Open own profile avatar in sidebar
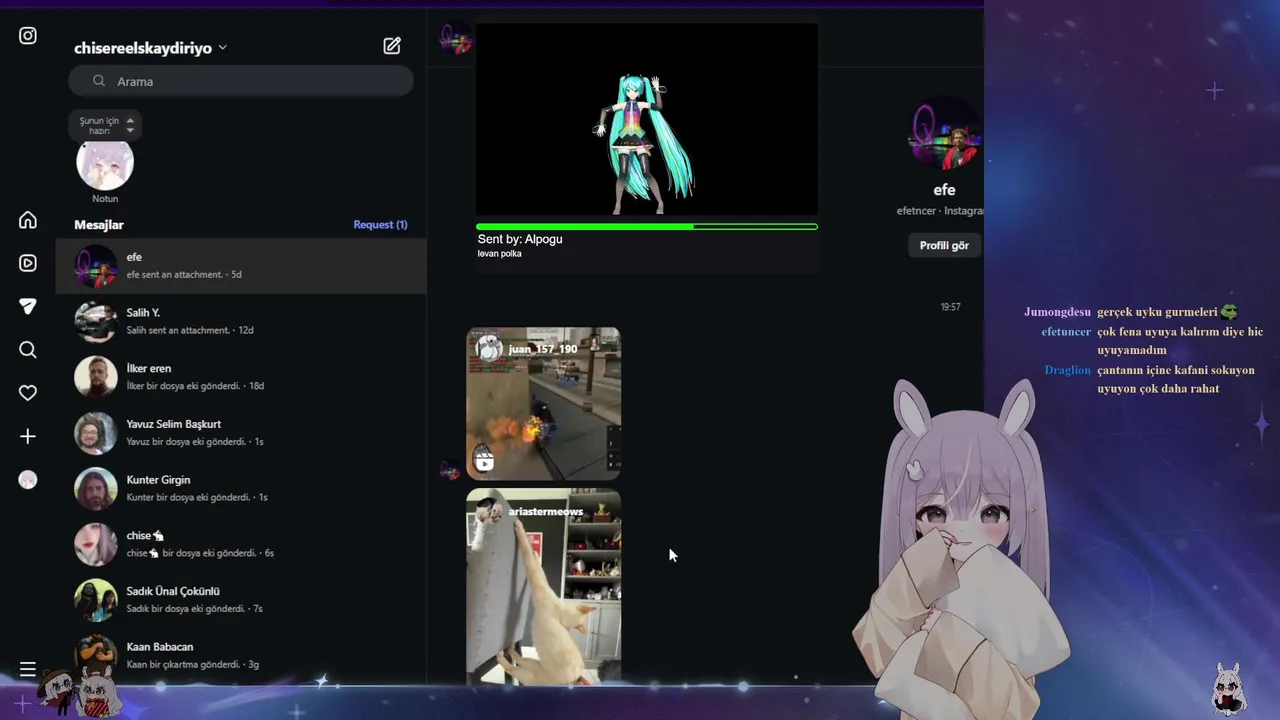This screenshot has height=720, width=1280. point(28,480)
